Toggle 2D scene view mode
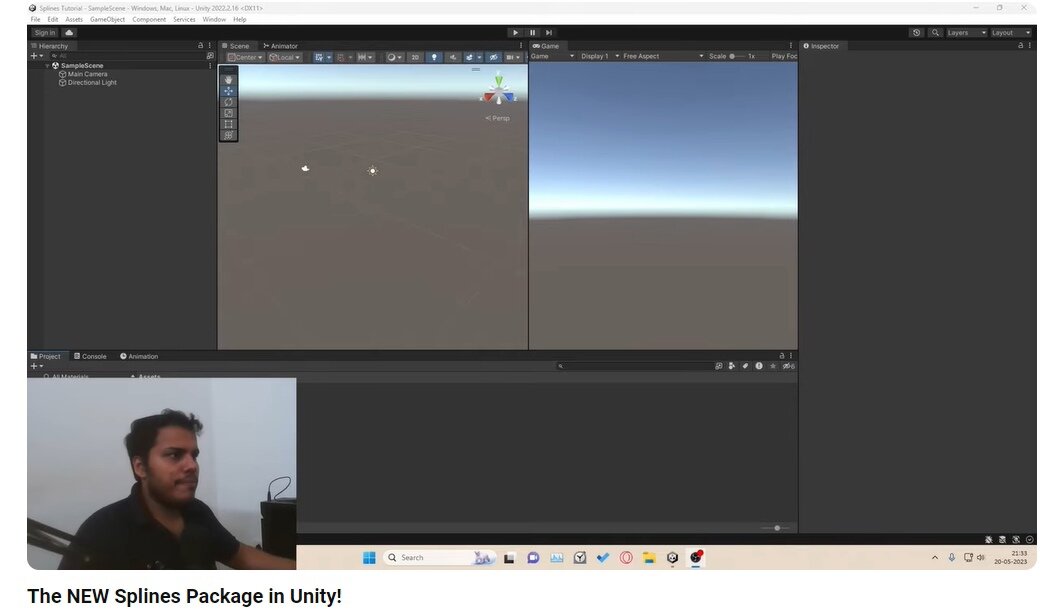Screen dimensions: 1050x613 tap(415, 57)
